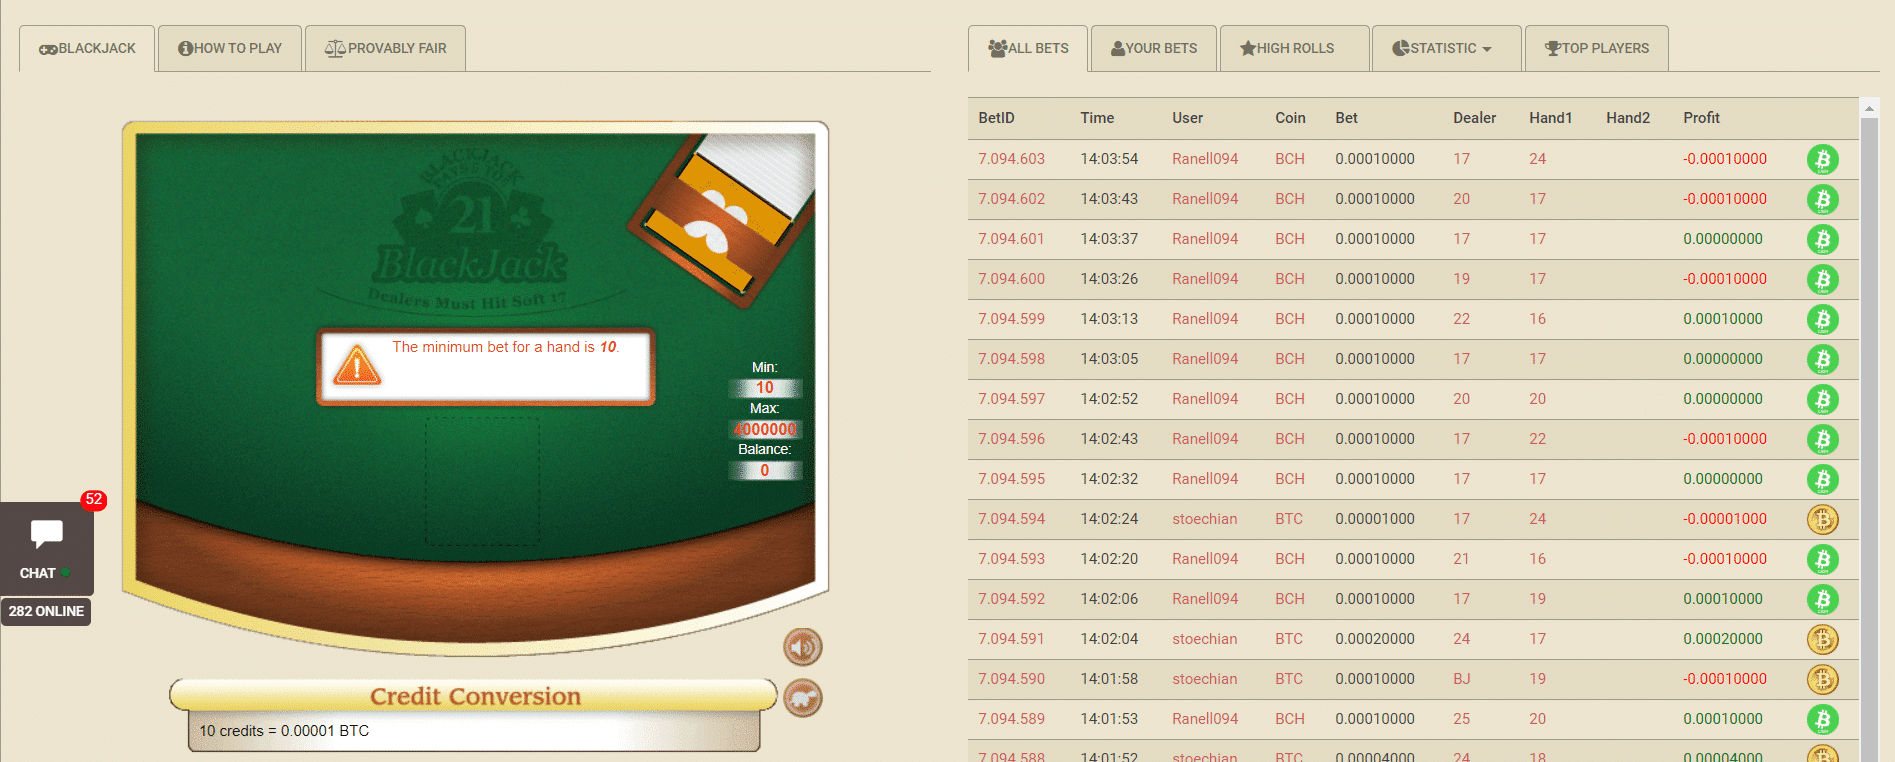Viewport: 1895px width, 762px height.
Task: Click the scroll-up arrow of bets list
Action: click(1868, 108)
